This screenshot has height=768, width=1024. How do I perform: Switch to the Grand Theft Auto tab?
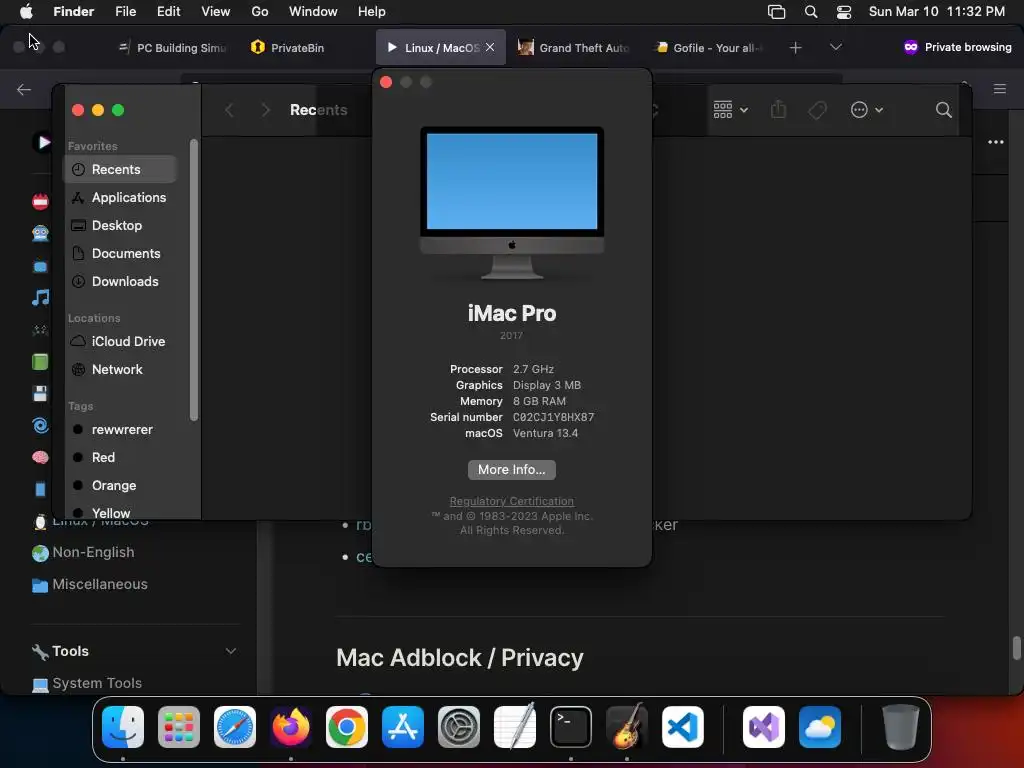pos(573,48)
